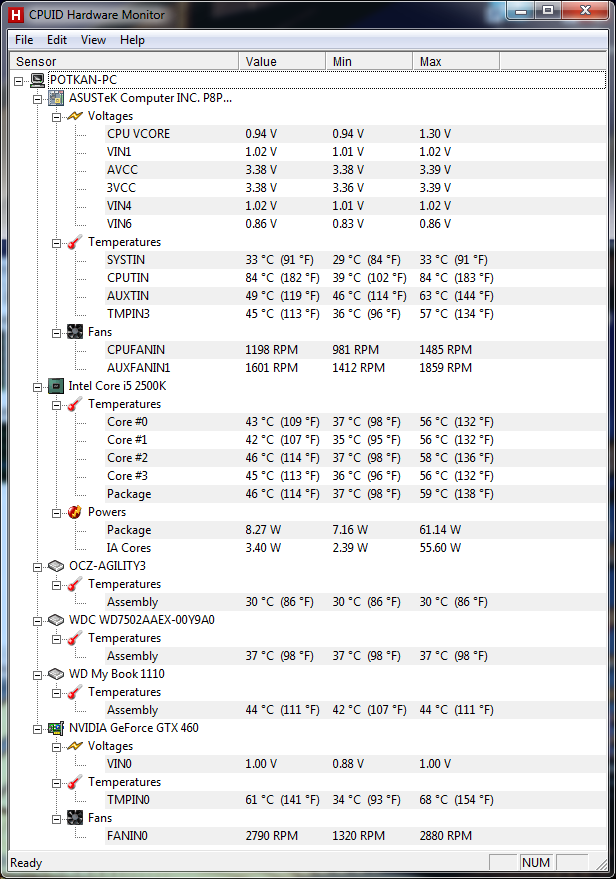This screenshot has height=879, width=616.
Task: Select the CPUTIN temperature row
Action: tap(355, 278)
